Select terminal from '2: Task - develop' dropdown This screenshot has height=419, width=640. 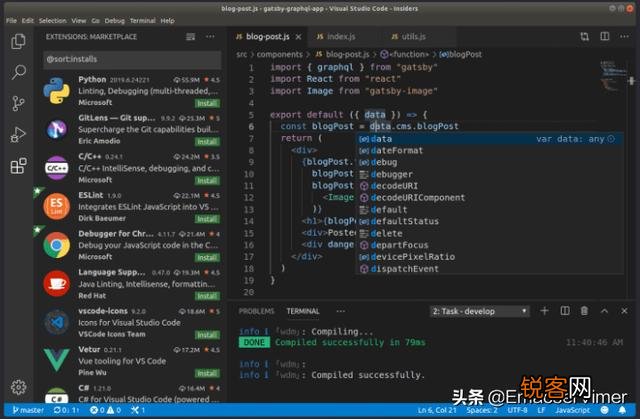pyautogui.click(x=480, y=311)
